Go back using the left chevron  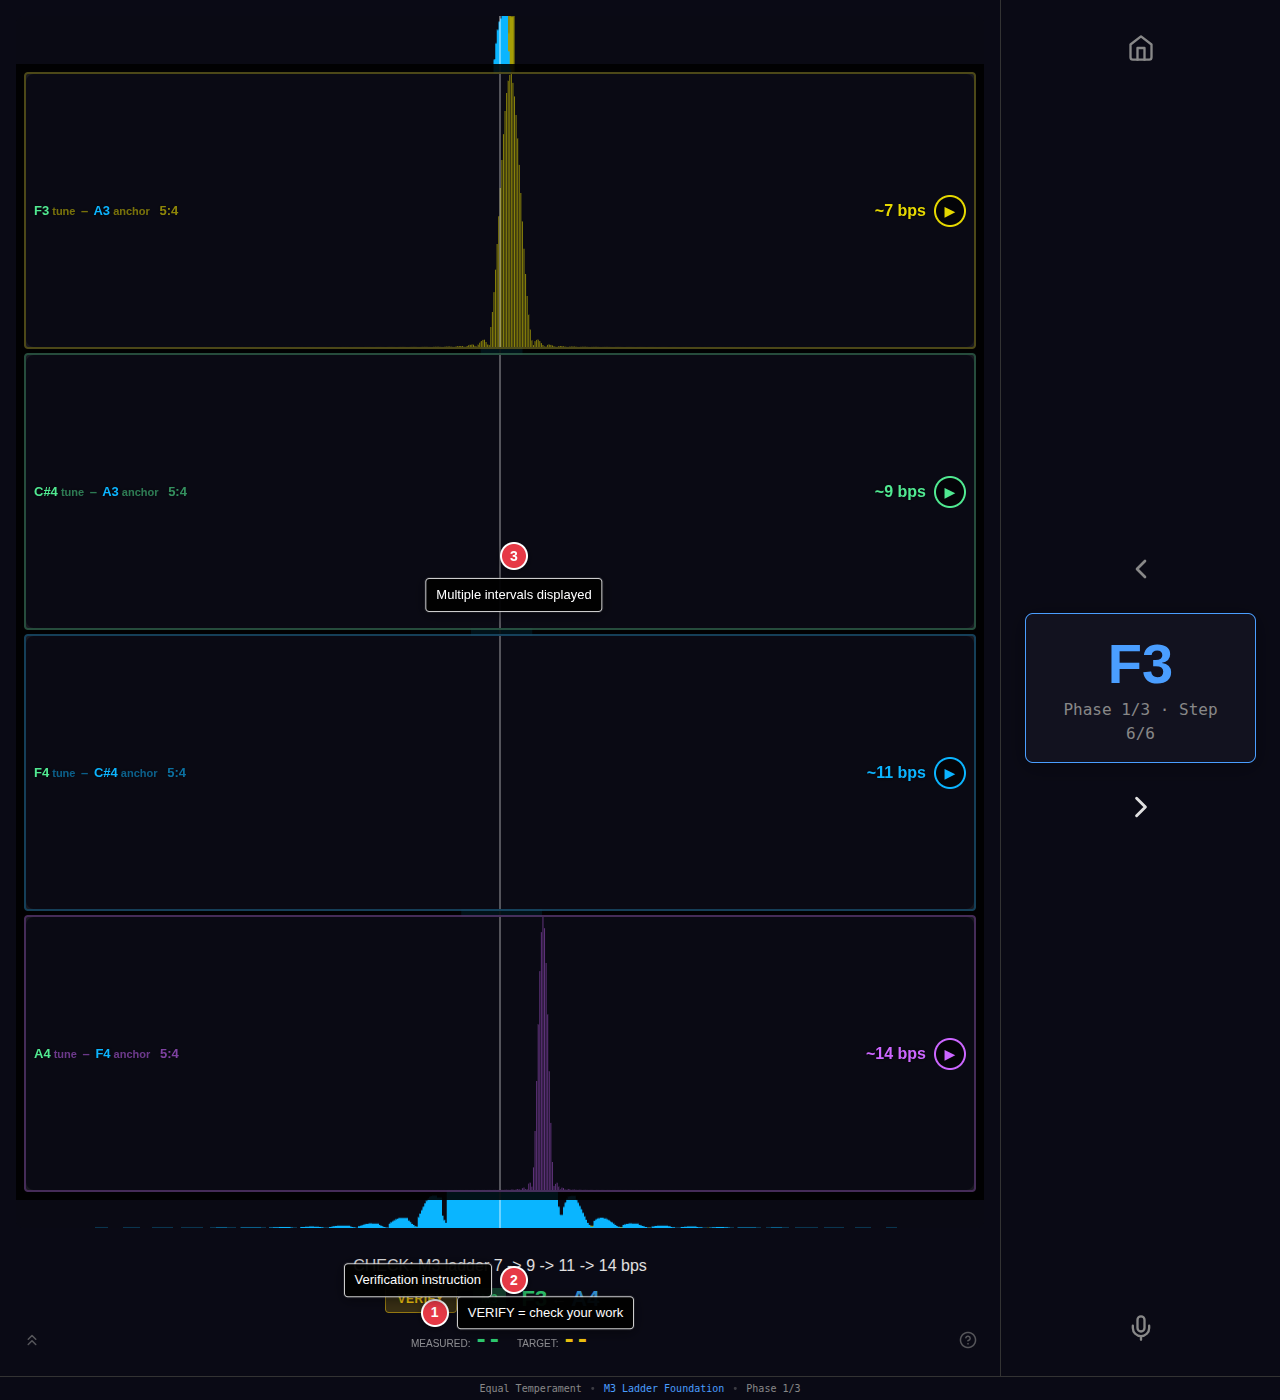click(x=1140, y=568)
